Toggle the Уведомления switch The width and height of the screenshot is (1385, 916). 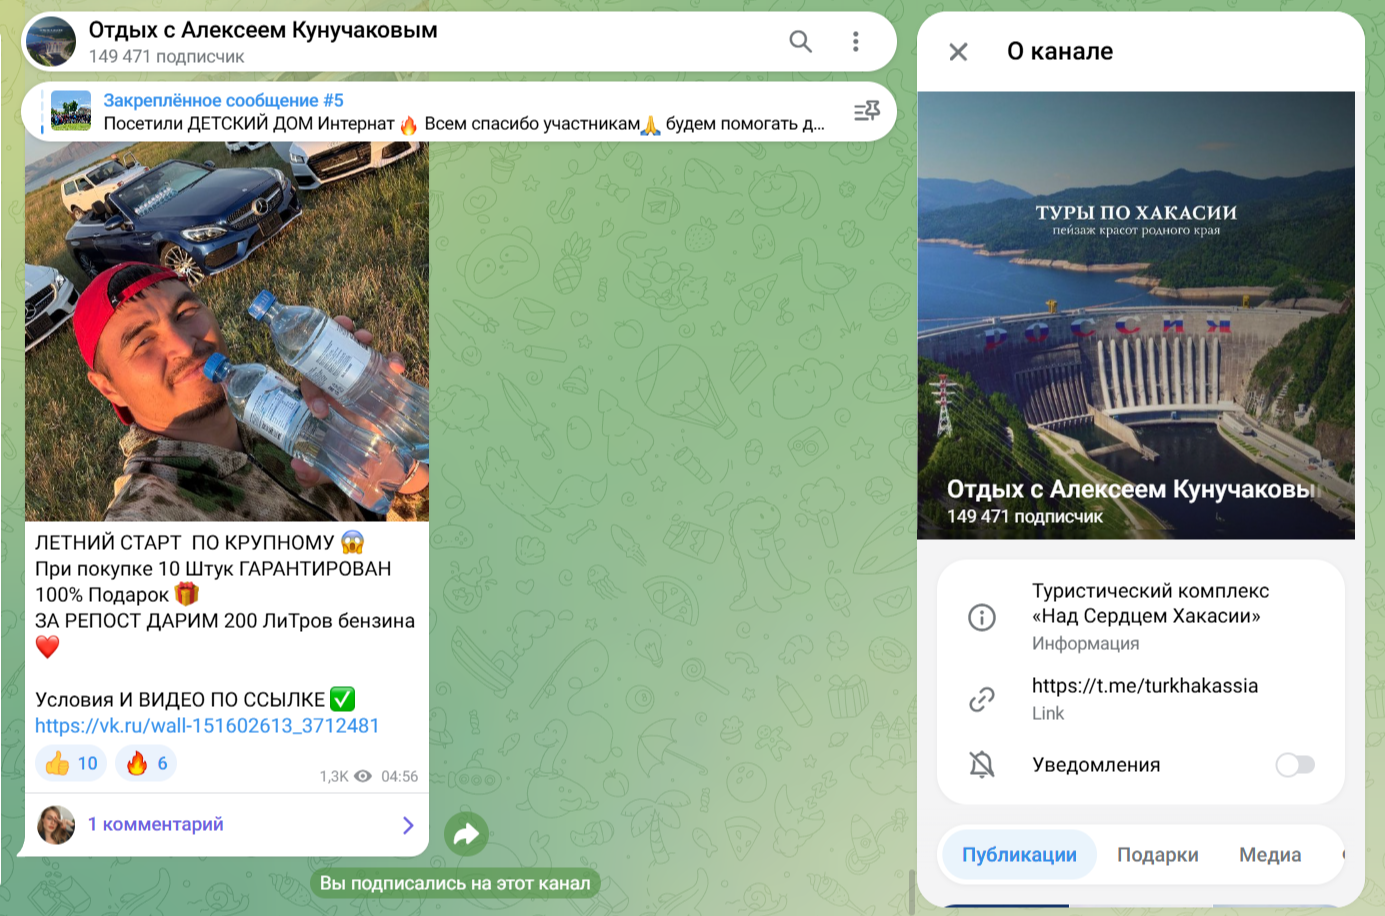tap(1295, 765)
